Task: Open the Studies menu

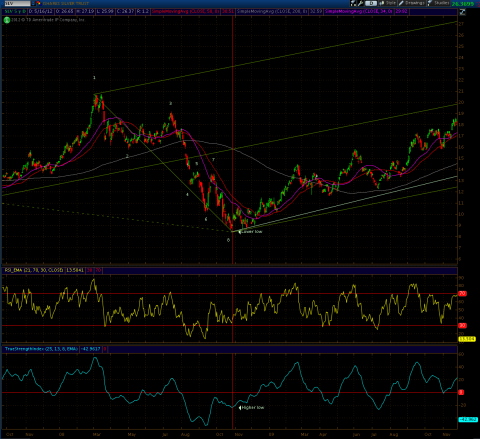Action: pos(439,3)
